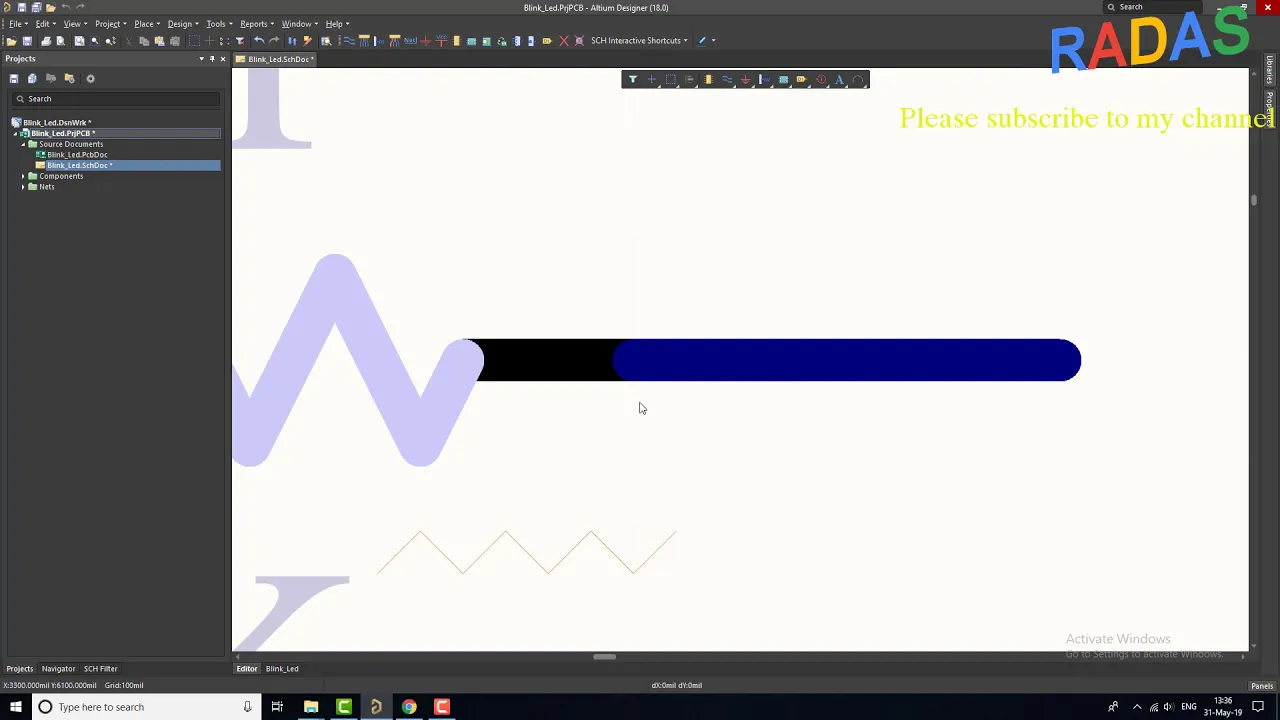
Task: Place a port using yellow tag icon
Action: 801,80
